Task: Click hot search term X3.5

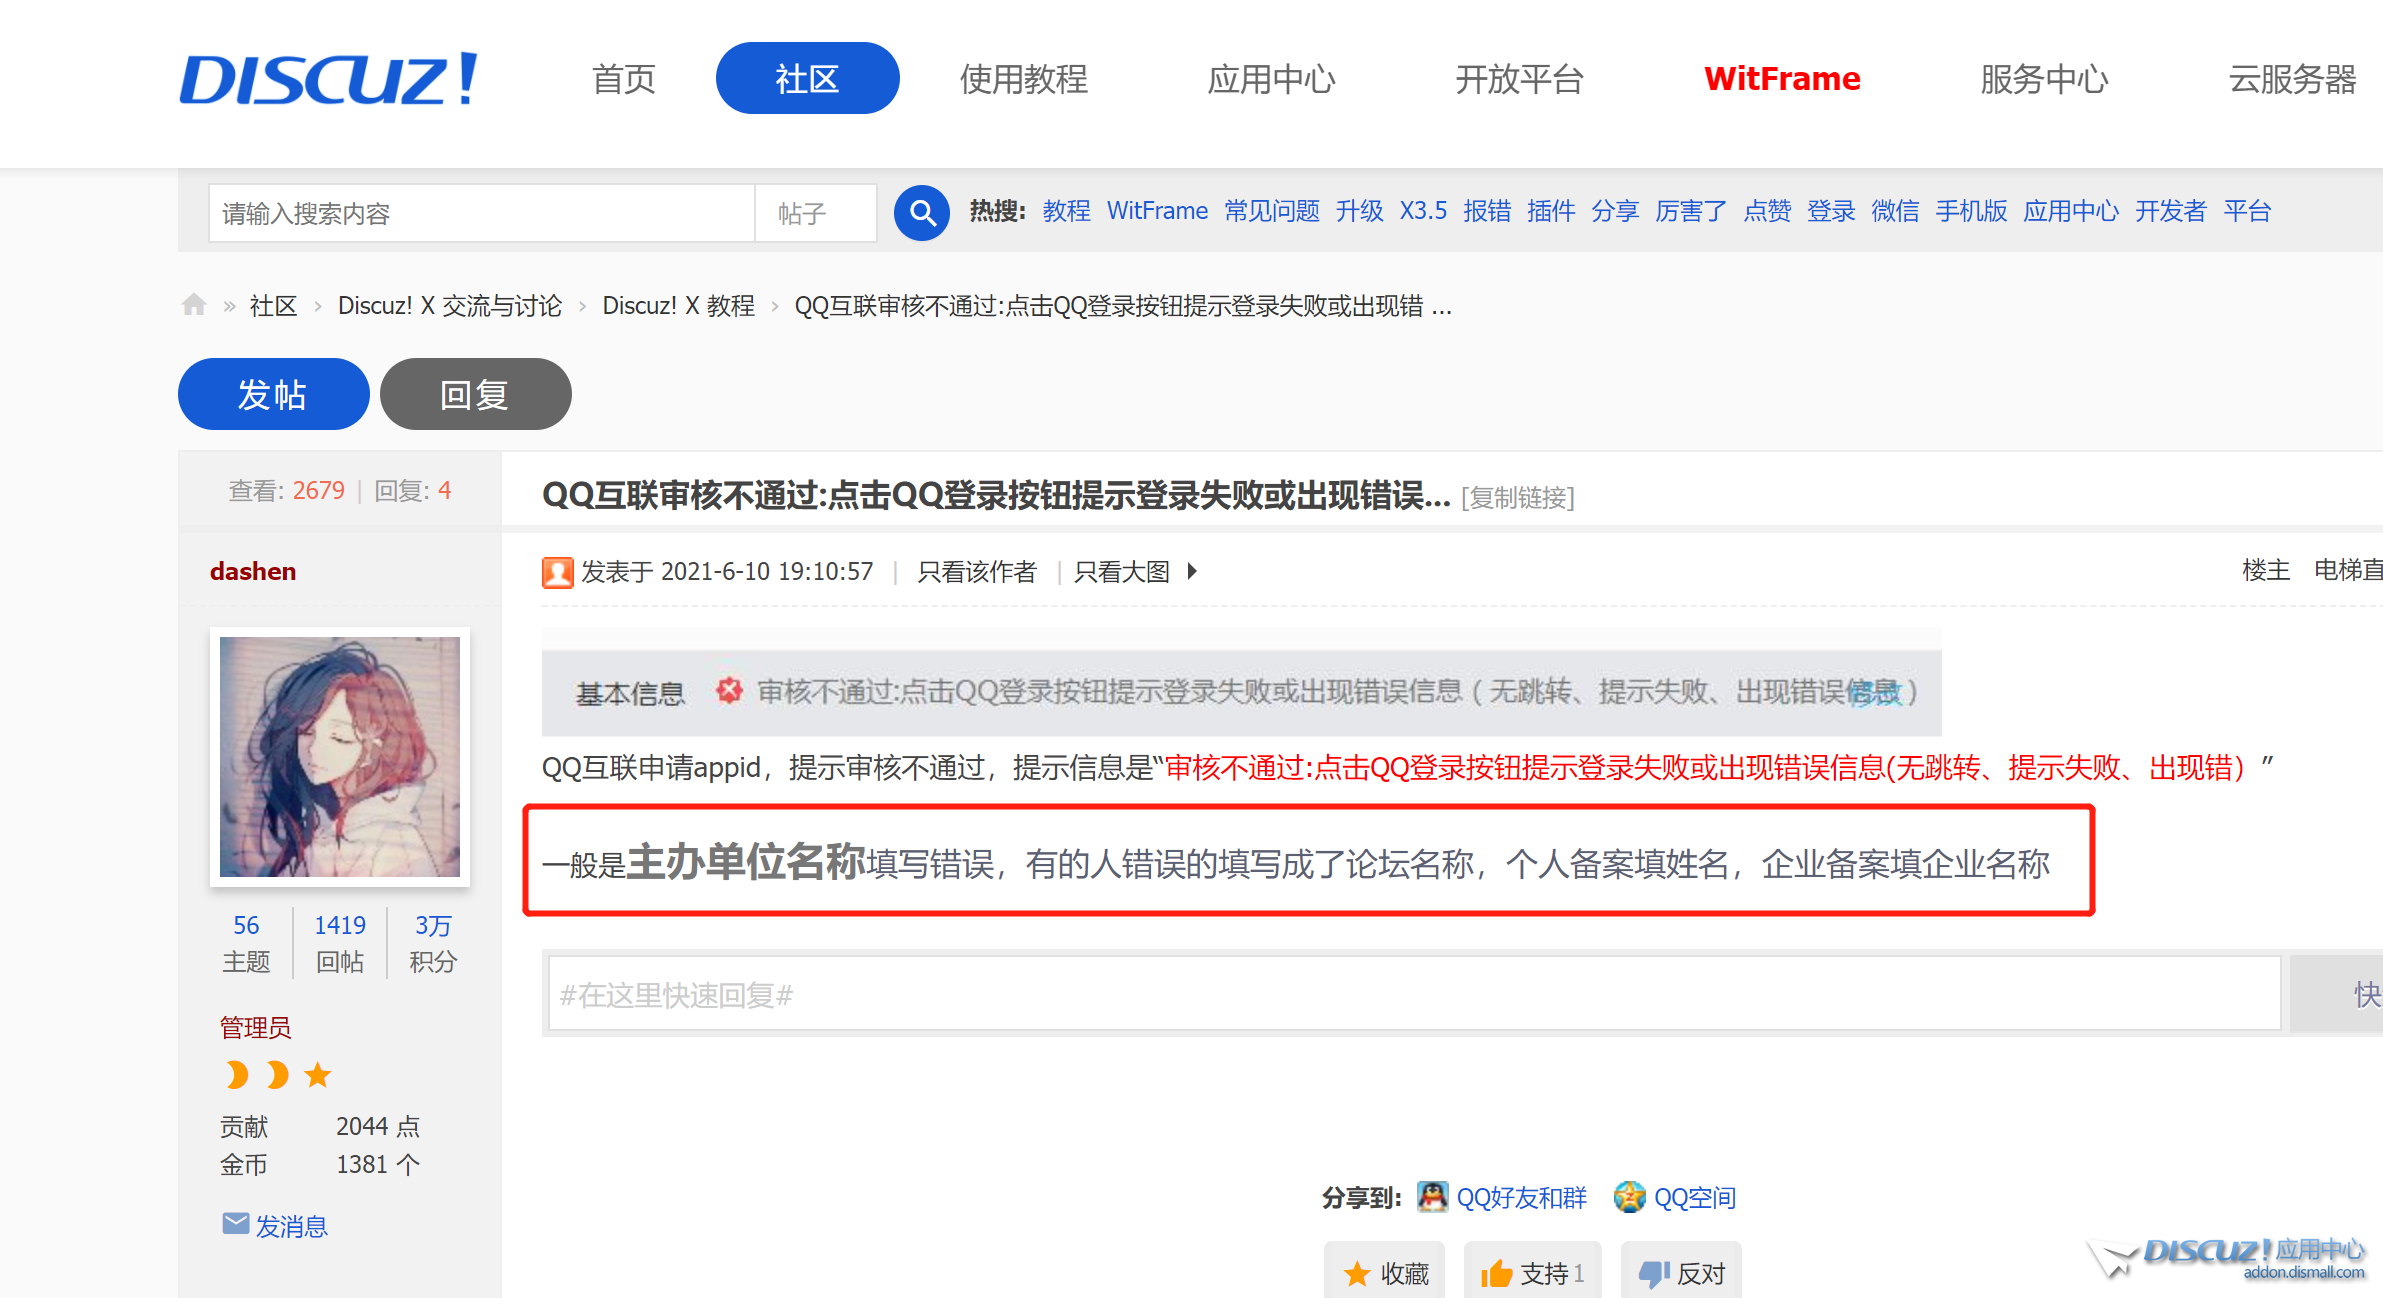Action: click(1423, 211)
